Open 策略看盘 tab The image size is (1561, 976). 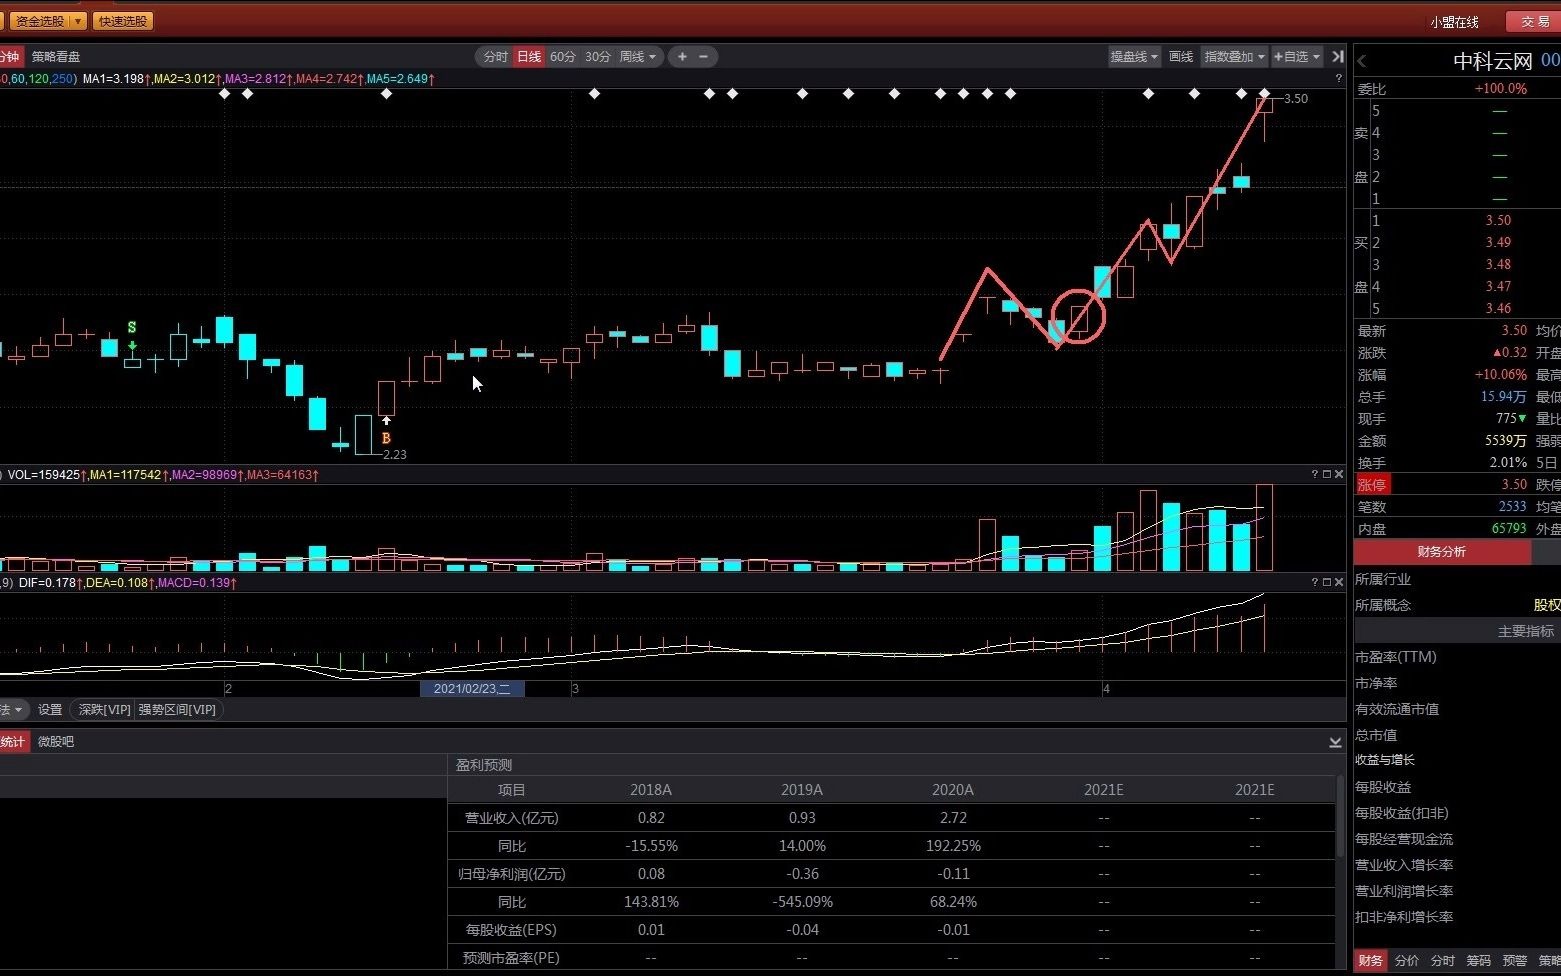pos(56,57)
